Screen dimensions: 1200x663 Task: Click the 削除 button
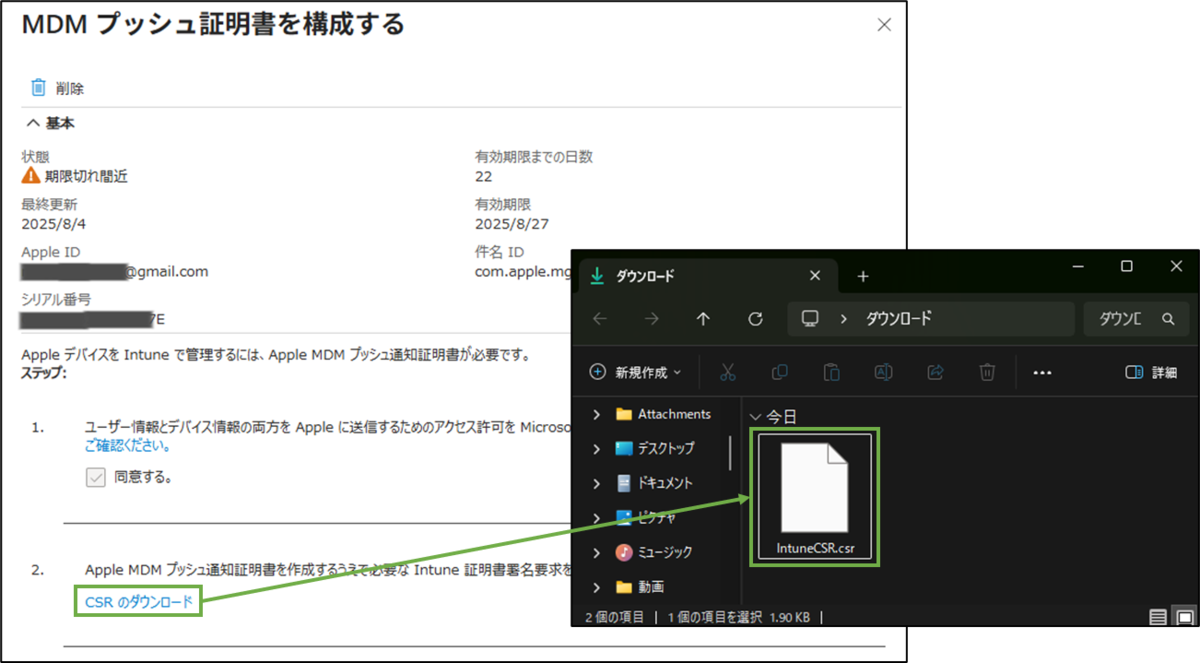(x=57, y=88)
